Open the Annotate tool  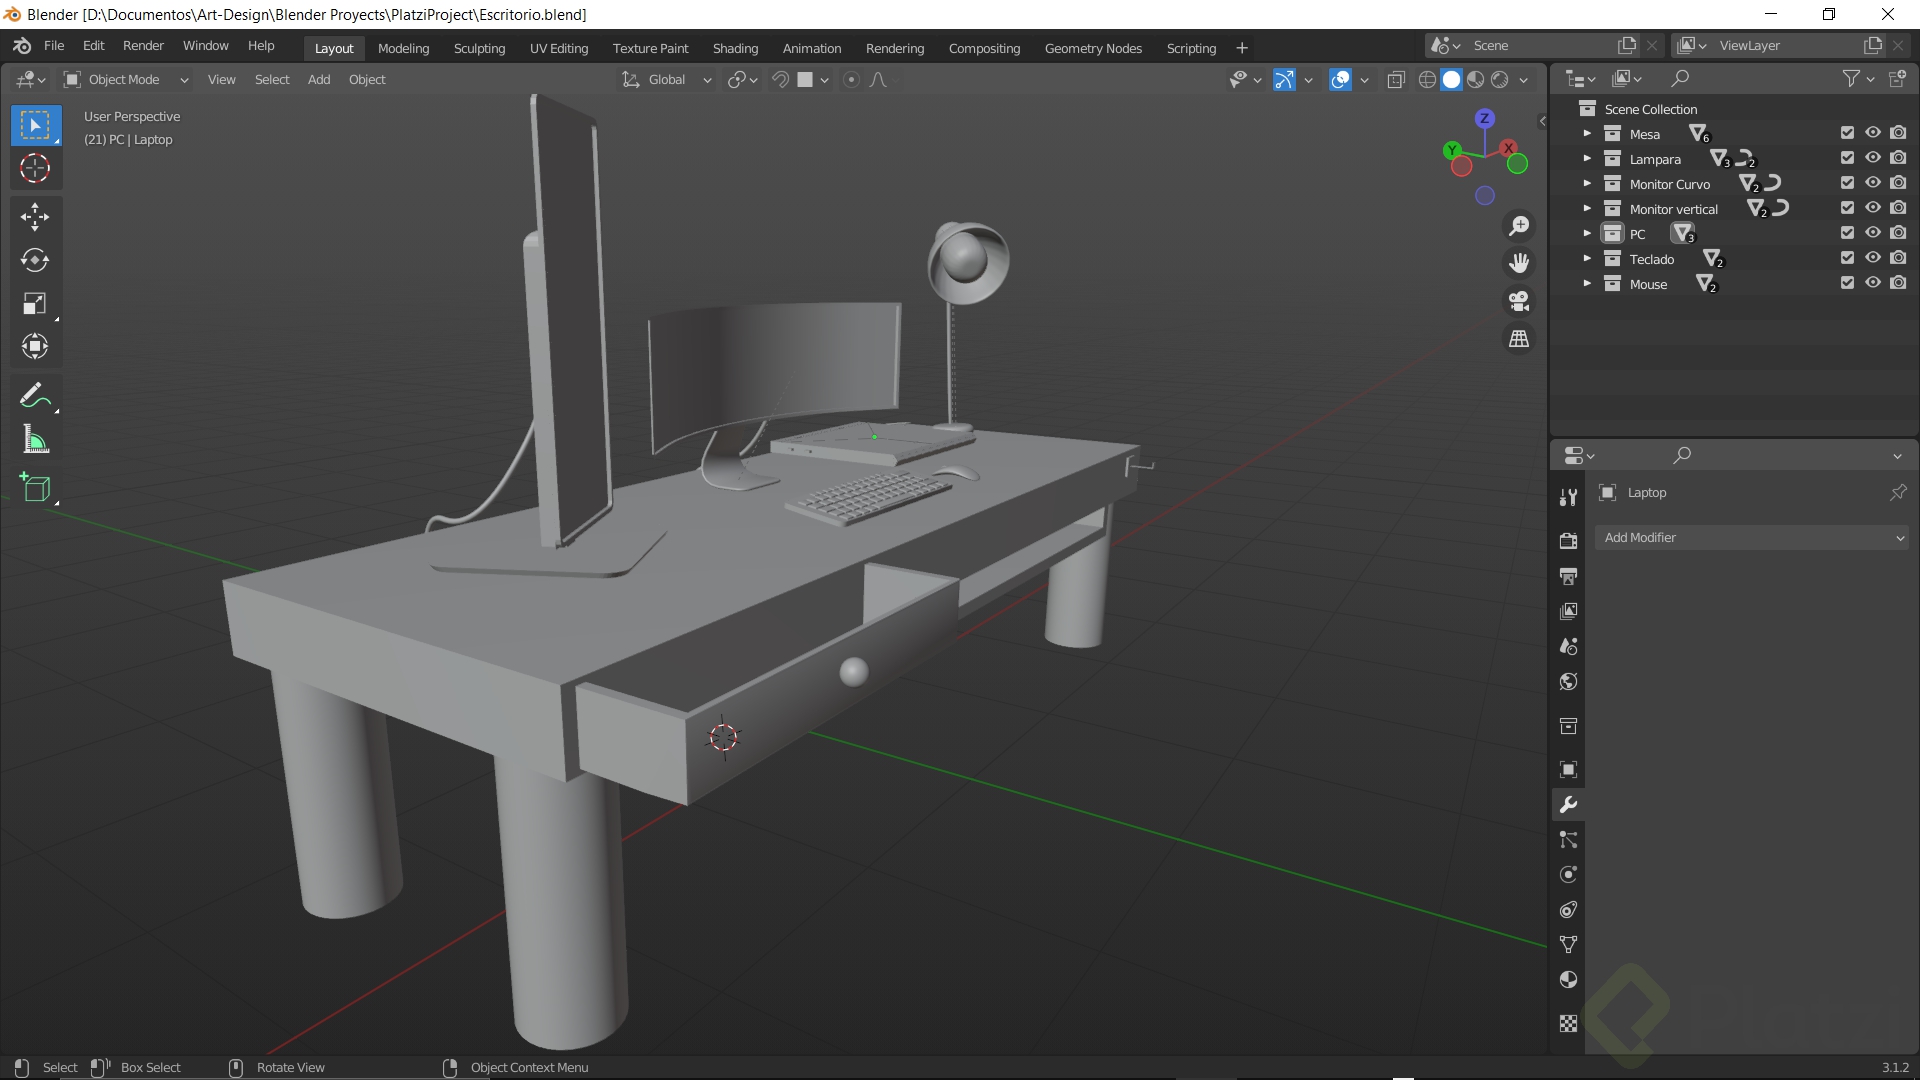click(x=35, y=394)
